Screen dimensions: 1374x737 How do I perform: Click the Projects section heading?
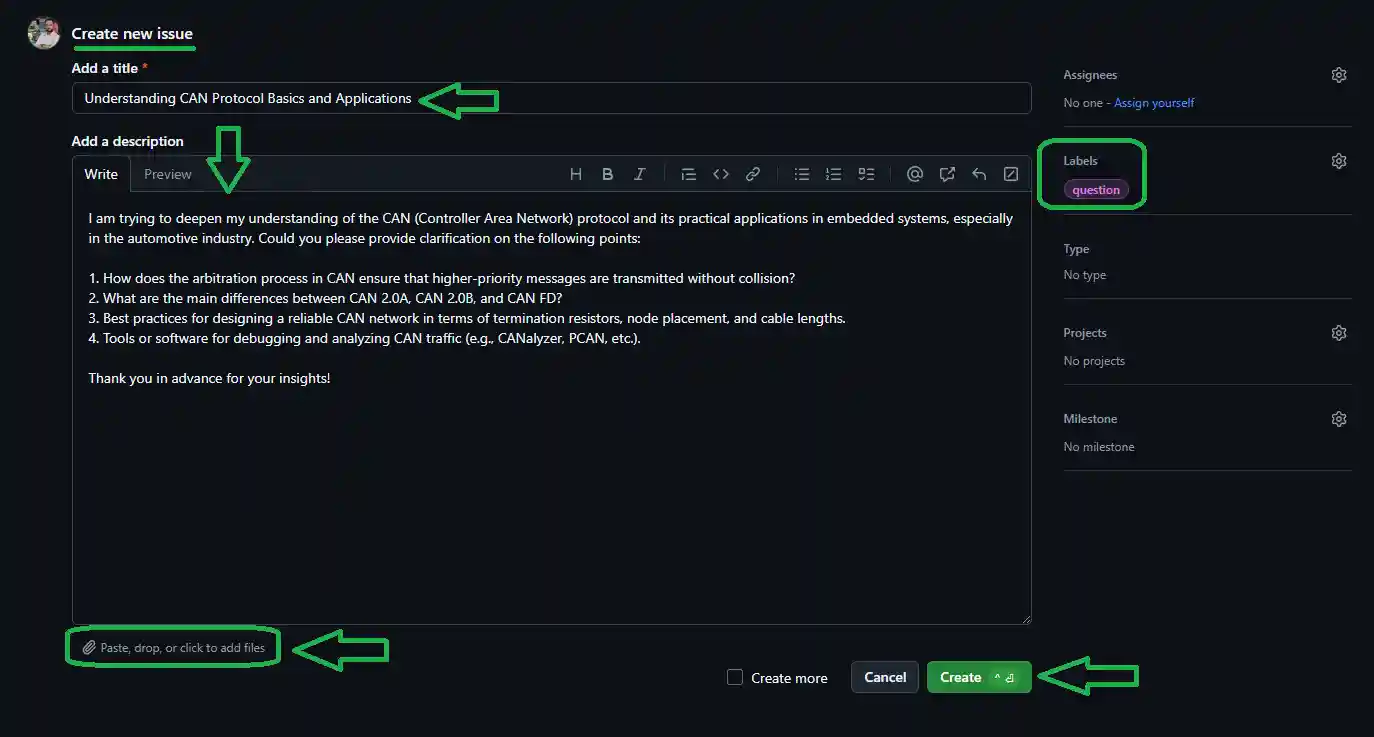point(1085,333)
